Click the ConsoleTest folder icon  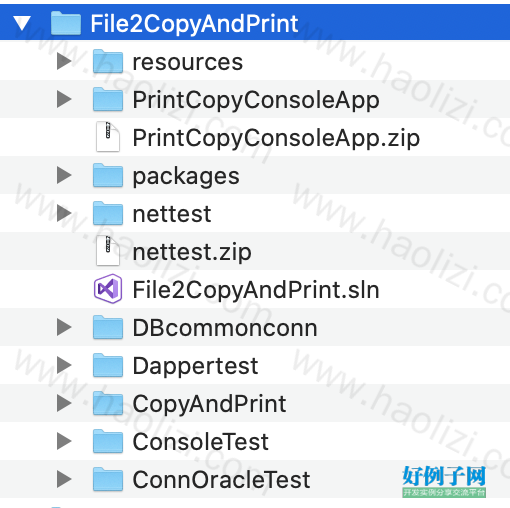[108, 441]
